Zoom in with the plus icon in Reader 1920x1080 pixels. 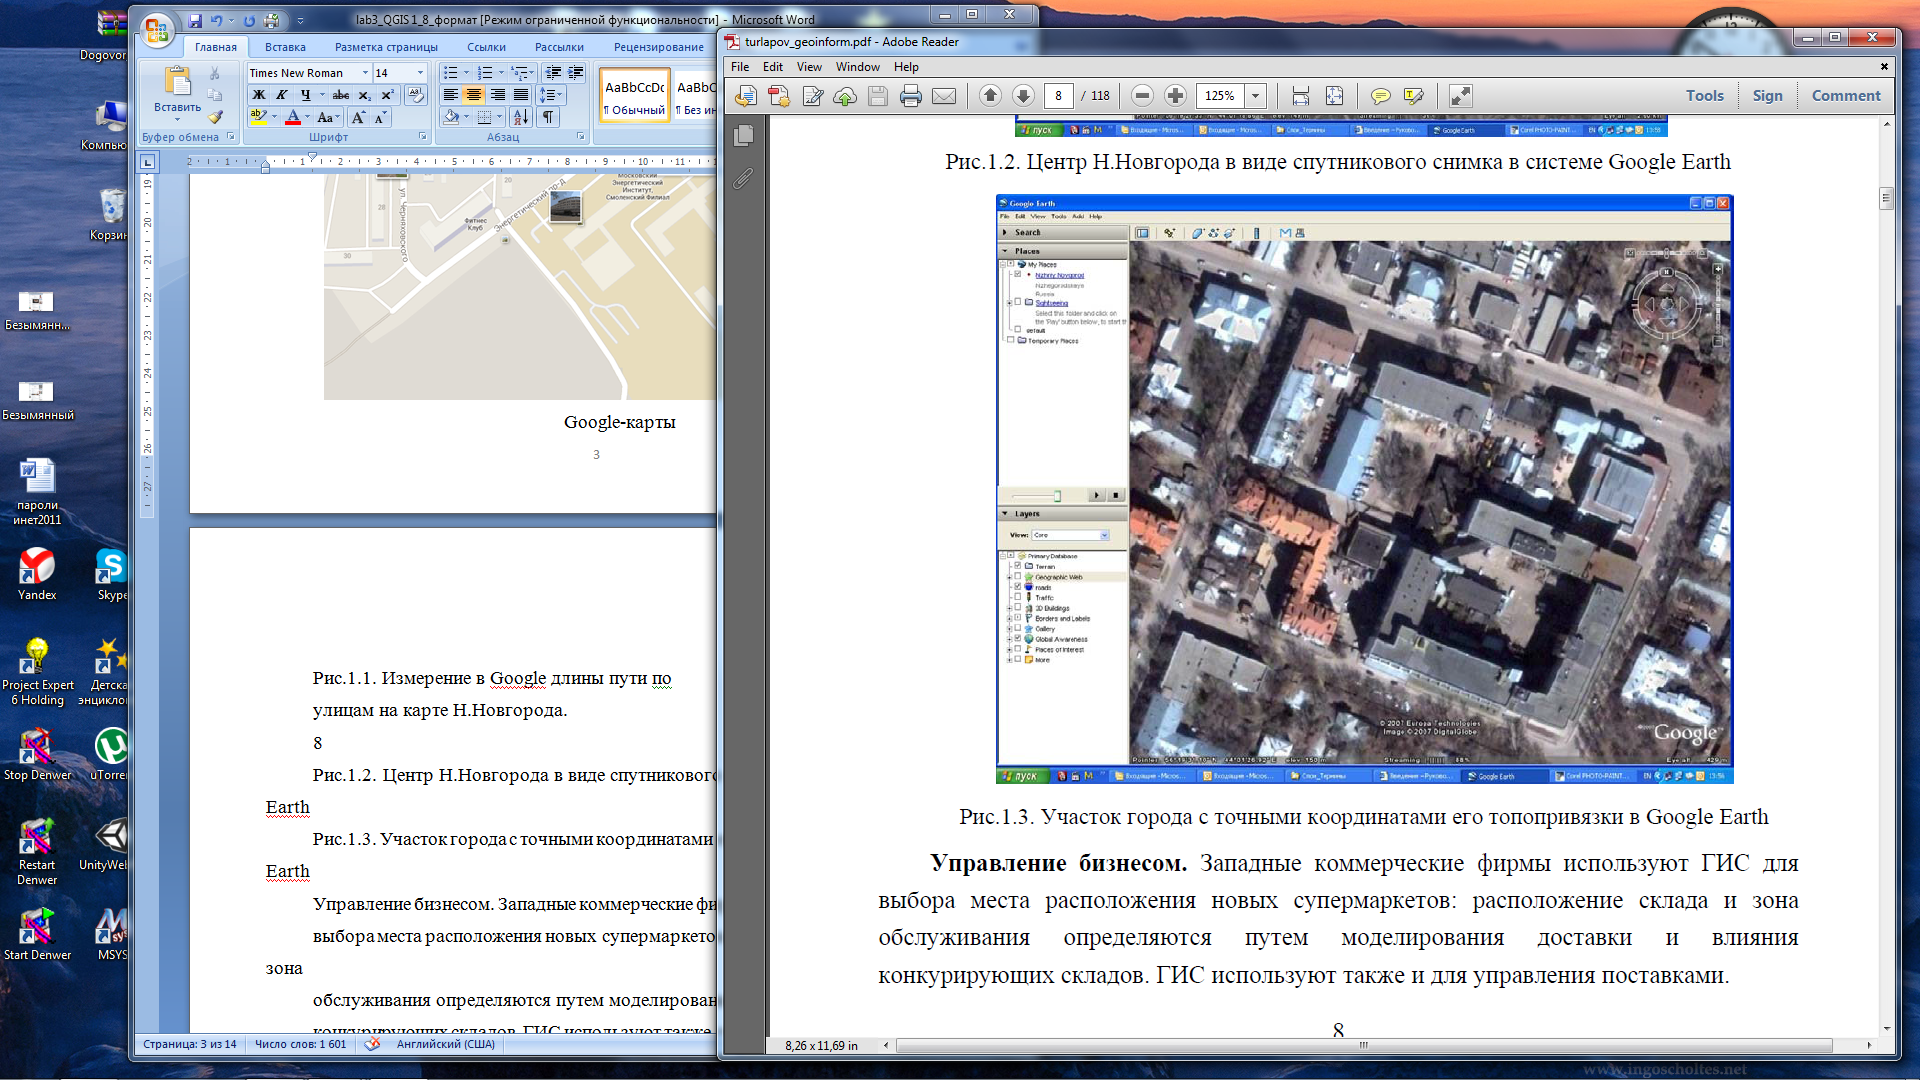(1175, 96)
